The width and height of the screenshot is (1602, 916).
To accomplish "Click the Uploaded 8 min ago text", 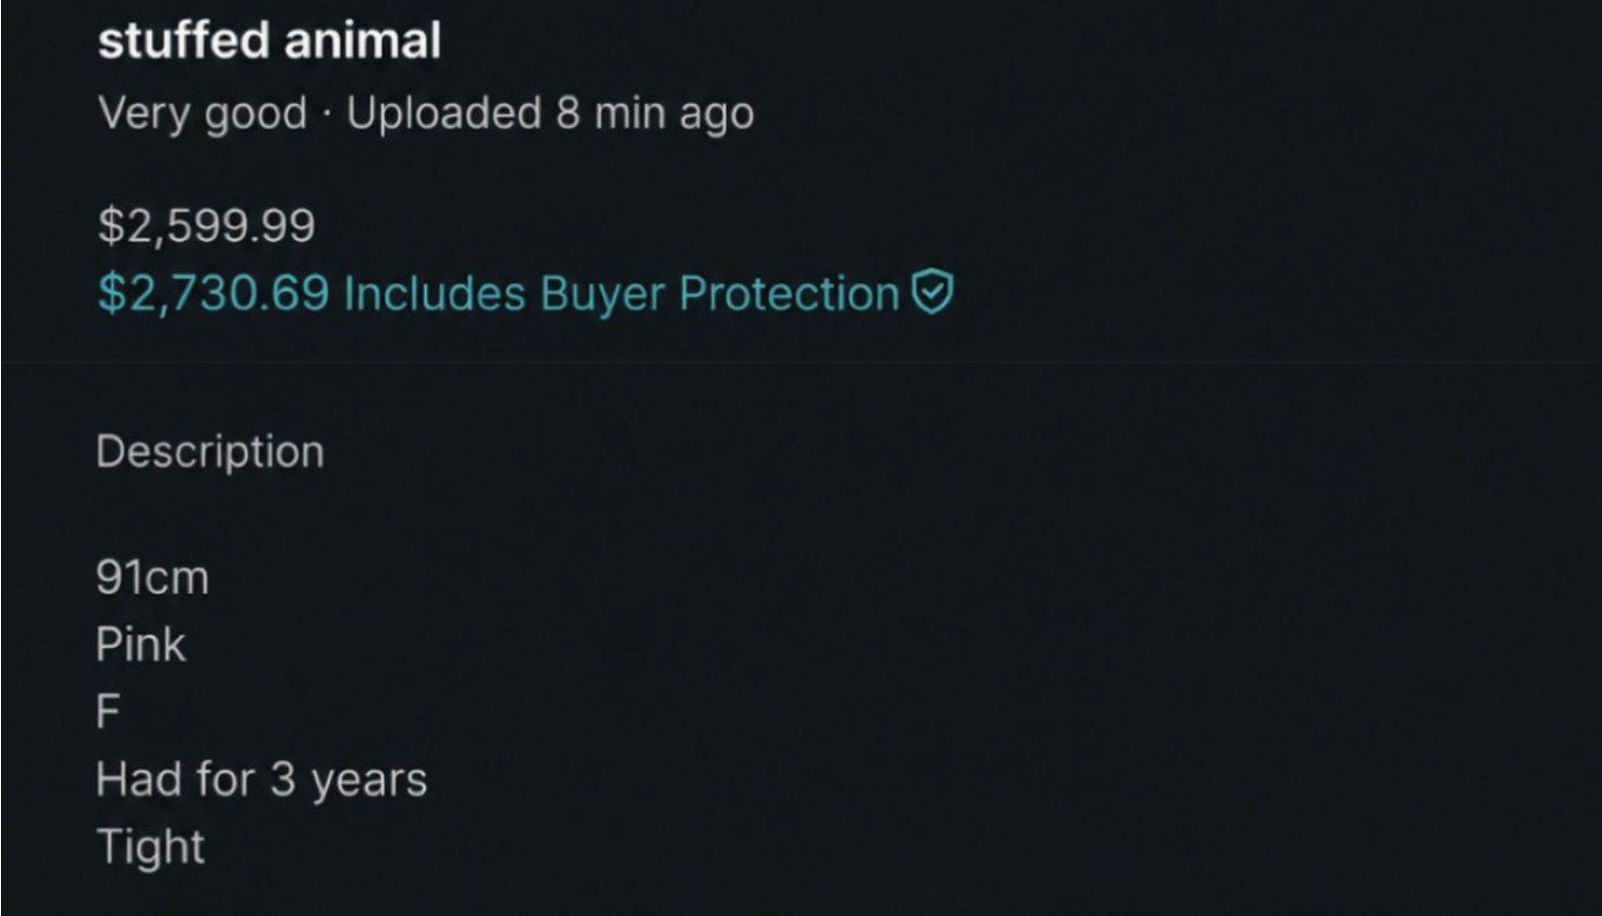I will point(550,113).
